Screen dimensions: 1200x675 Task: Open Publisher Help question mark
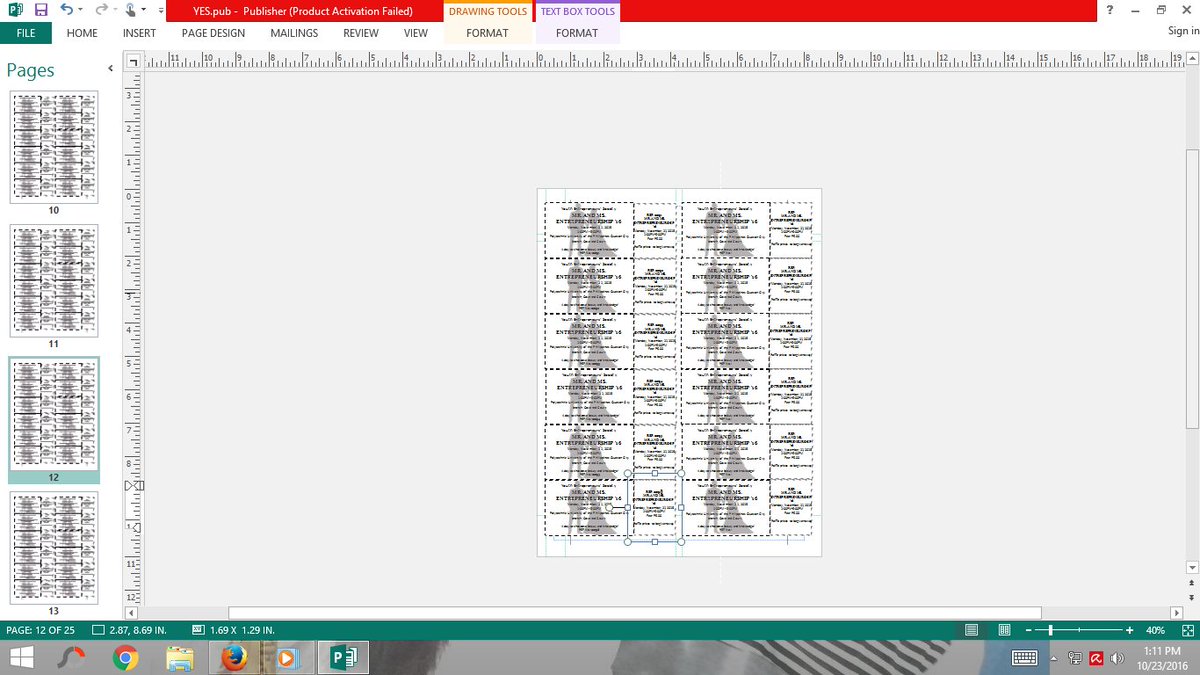1109,10
